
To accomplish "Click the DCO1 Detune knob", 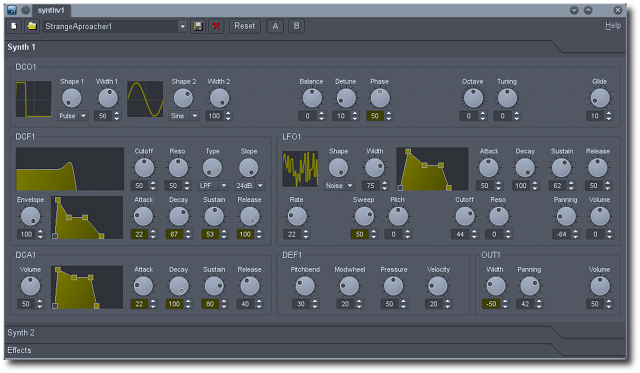I will pos(346,98).
